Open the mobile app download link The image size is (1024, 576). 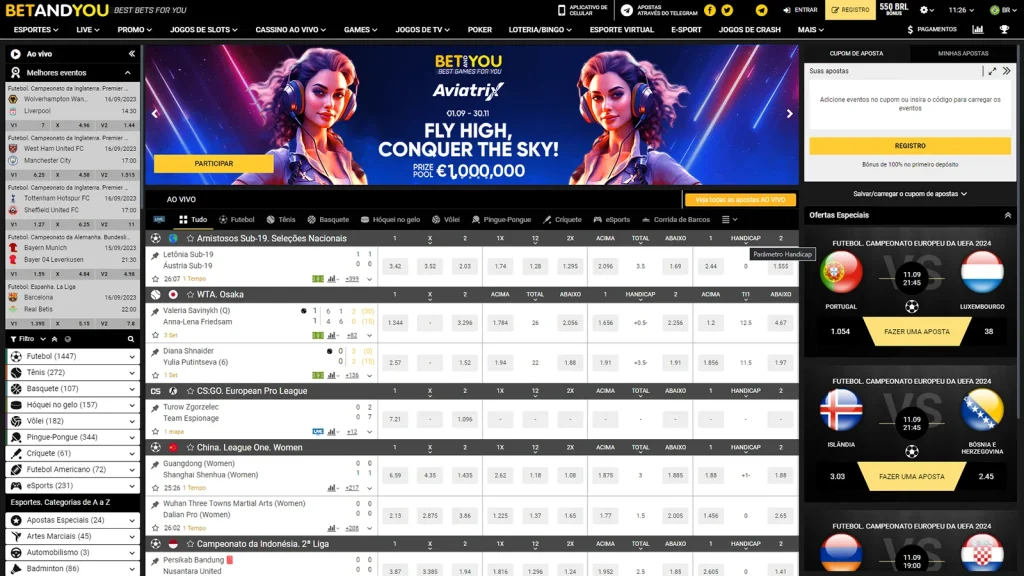click(x=583, y=10)
